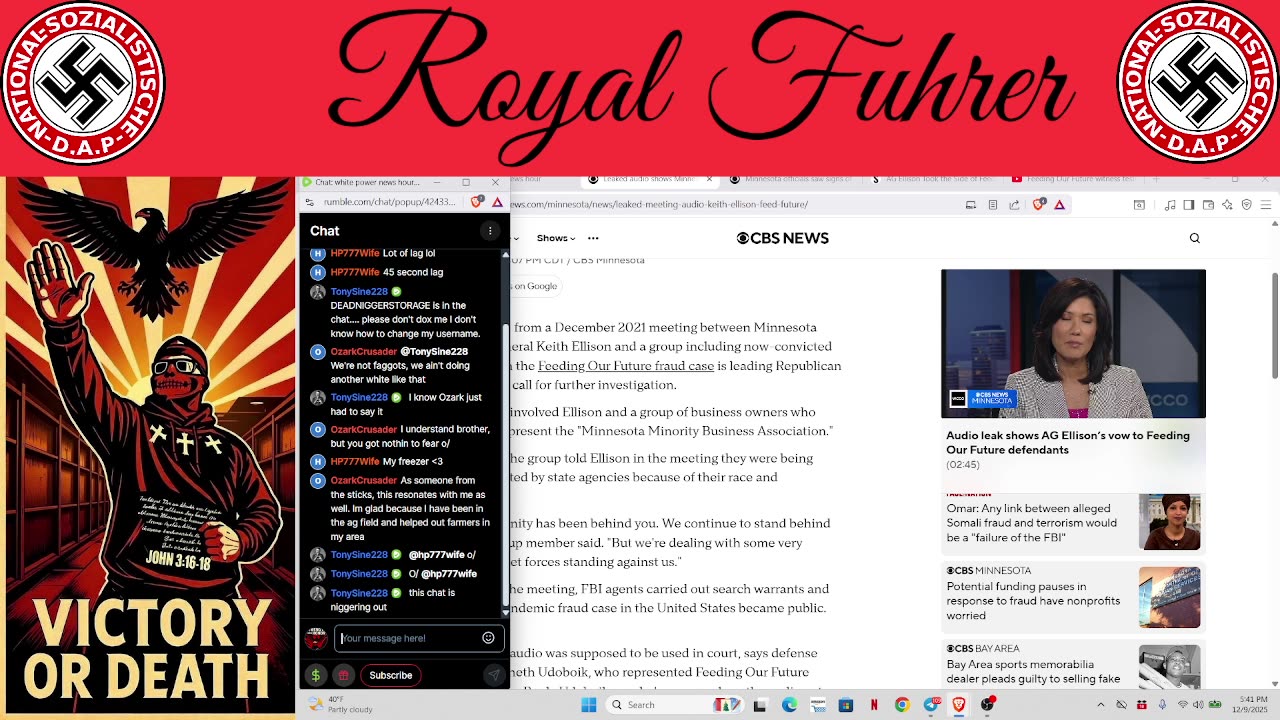
Task: Click the CBS News search magnifier
Action: point(1194,238)
